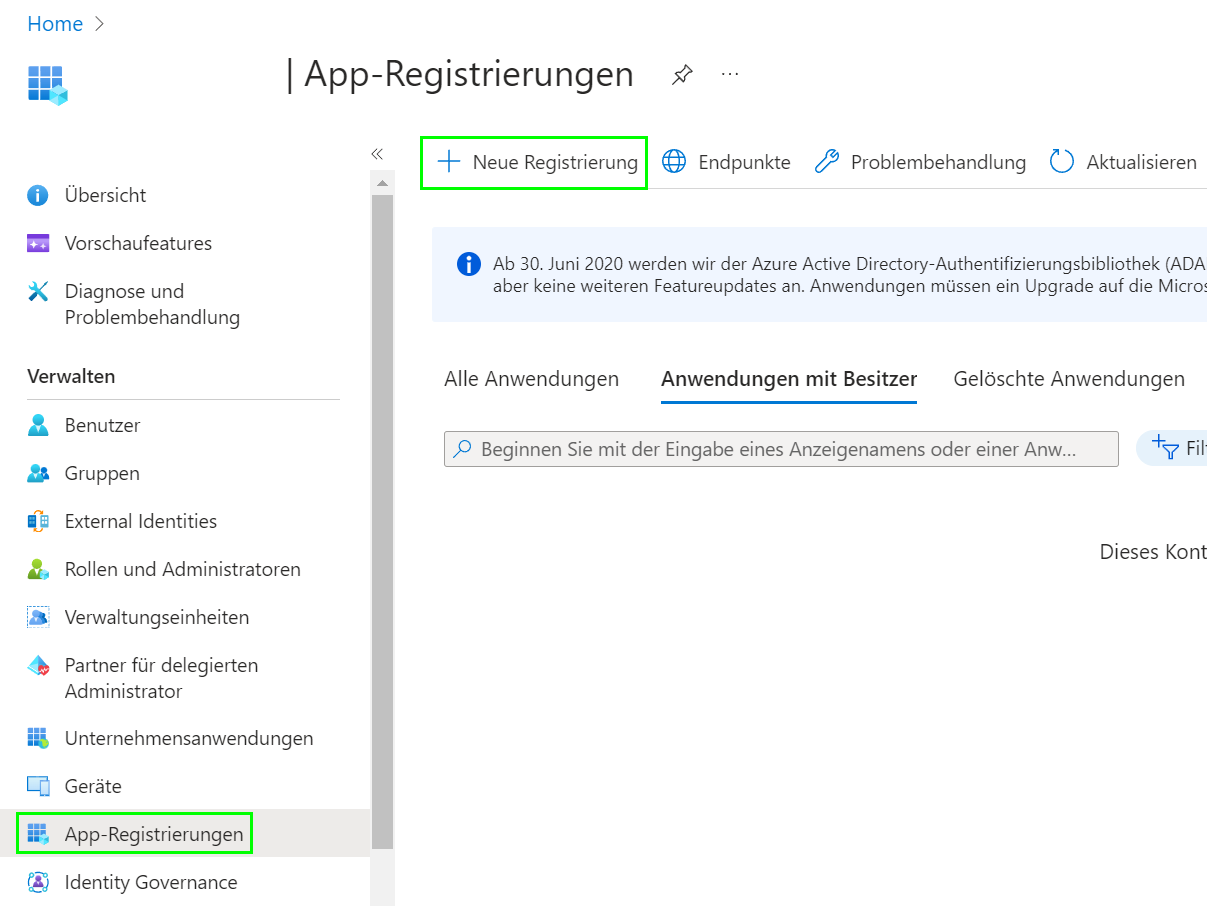Open Endpunkte from the toolbar

(x=726, y=162)
